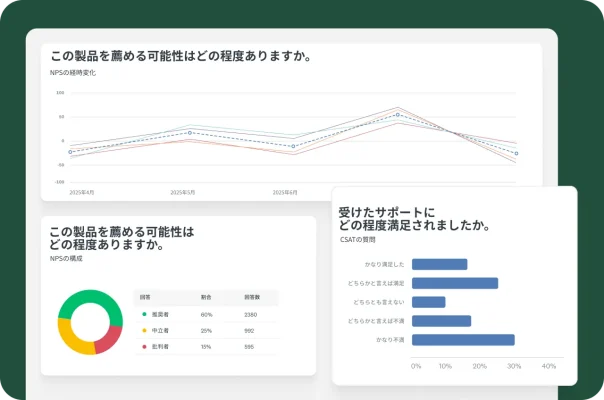The image size is (604, 400).
Task: Click the 40% tick on CSAT axis
Action: pyautogui.click(x=549, y=366)
